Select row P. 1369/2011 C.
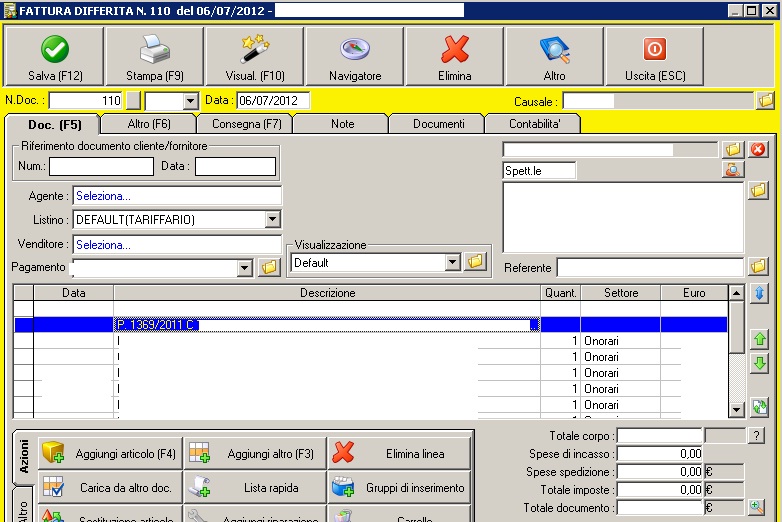The height and width of the screenshot is (522, 782). pos(371,325)
